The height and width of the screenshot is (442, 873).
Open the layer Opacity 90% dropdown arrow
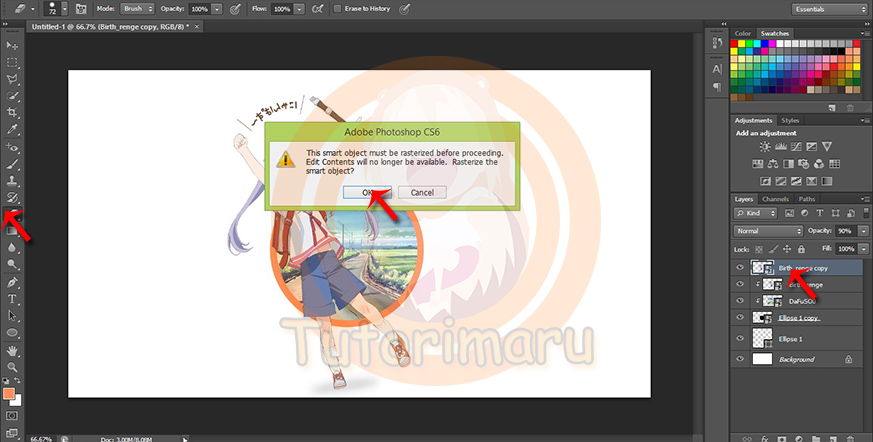(x=864, y=230)
